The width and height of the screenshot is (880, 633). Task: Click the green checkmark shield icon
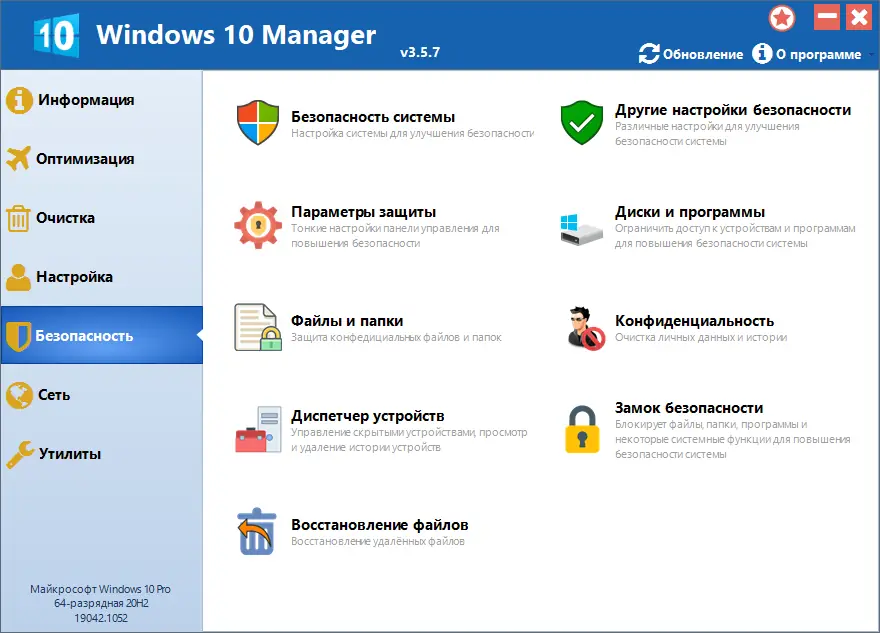pyautogui.click(x=581, y=123)
